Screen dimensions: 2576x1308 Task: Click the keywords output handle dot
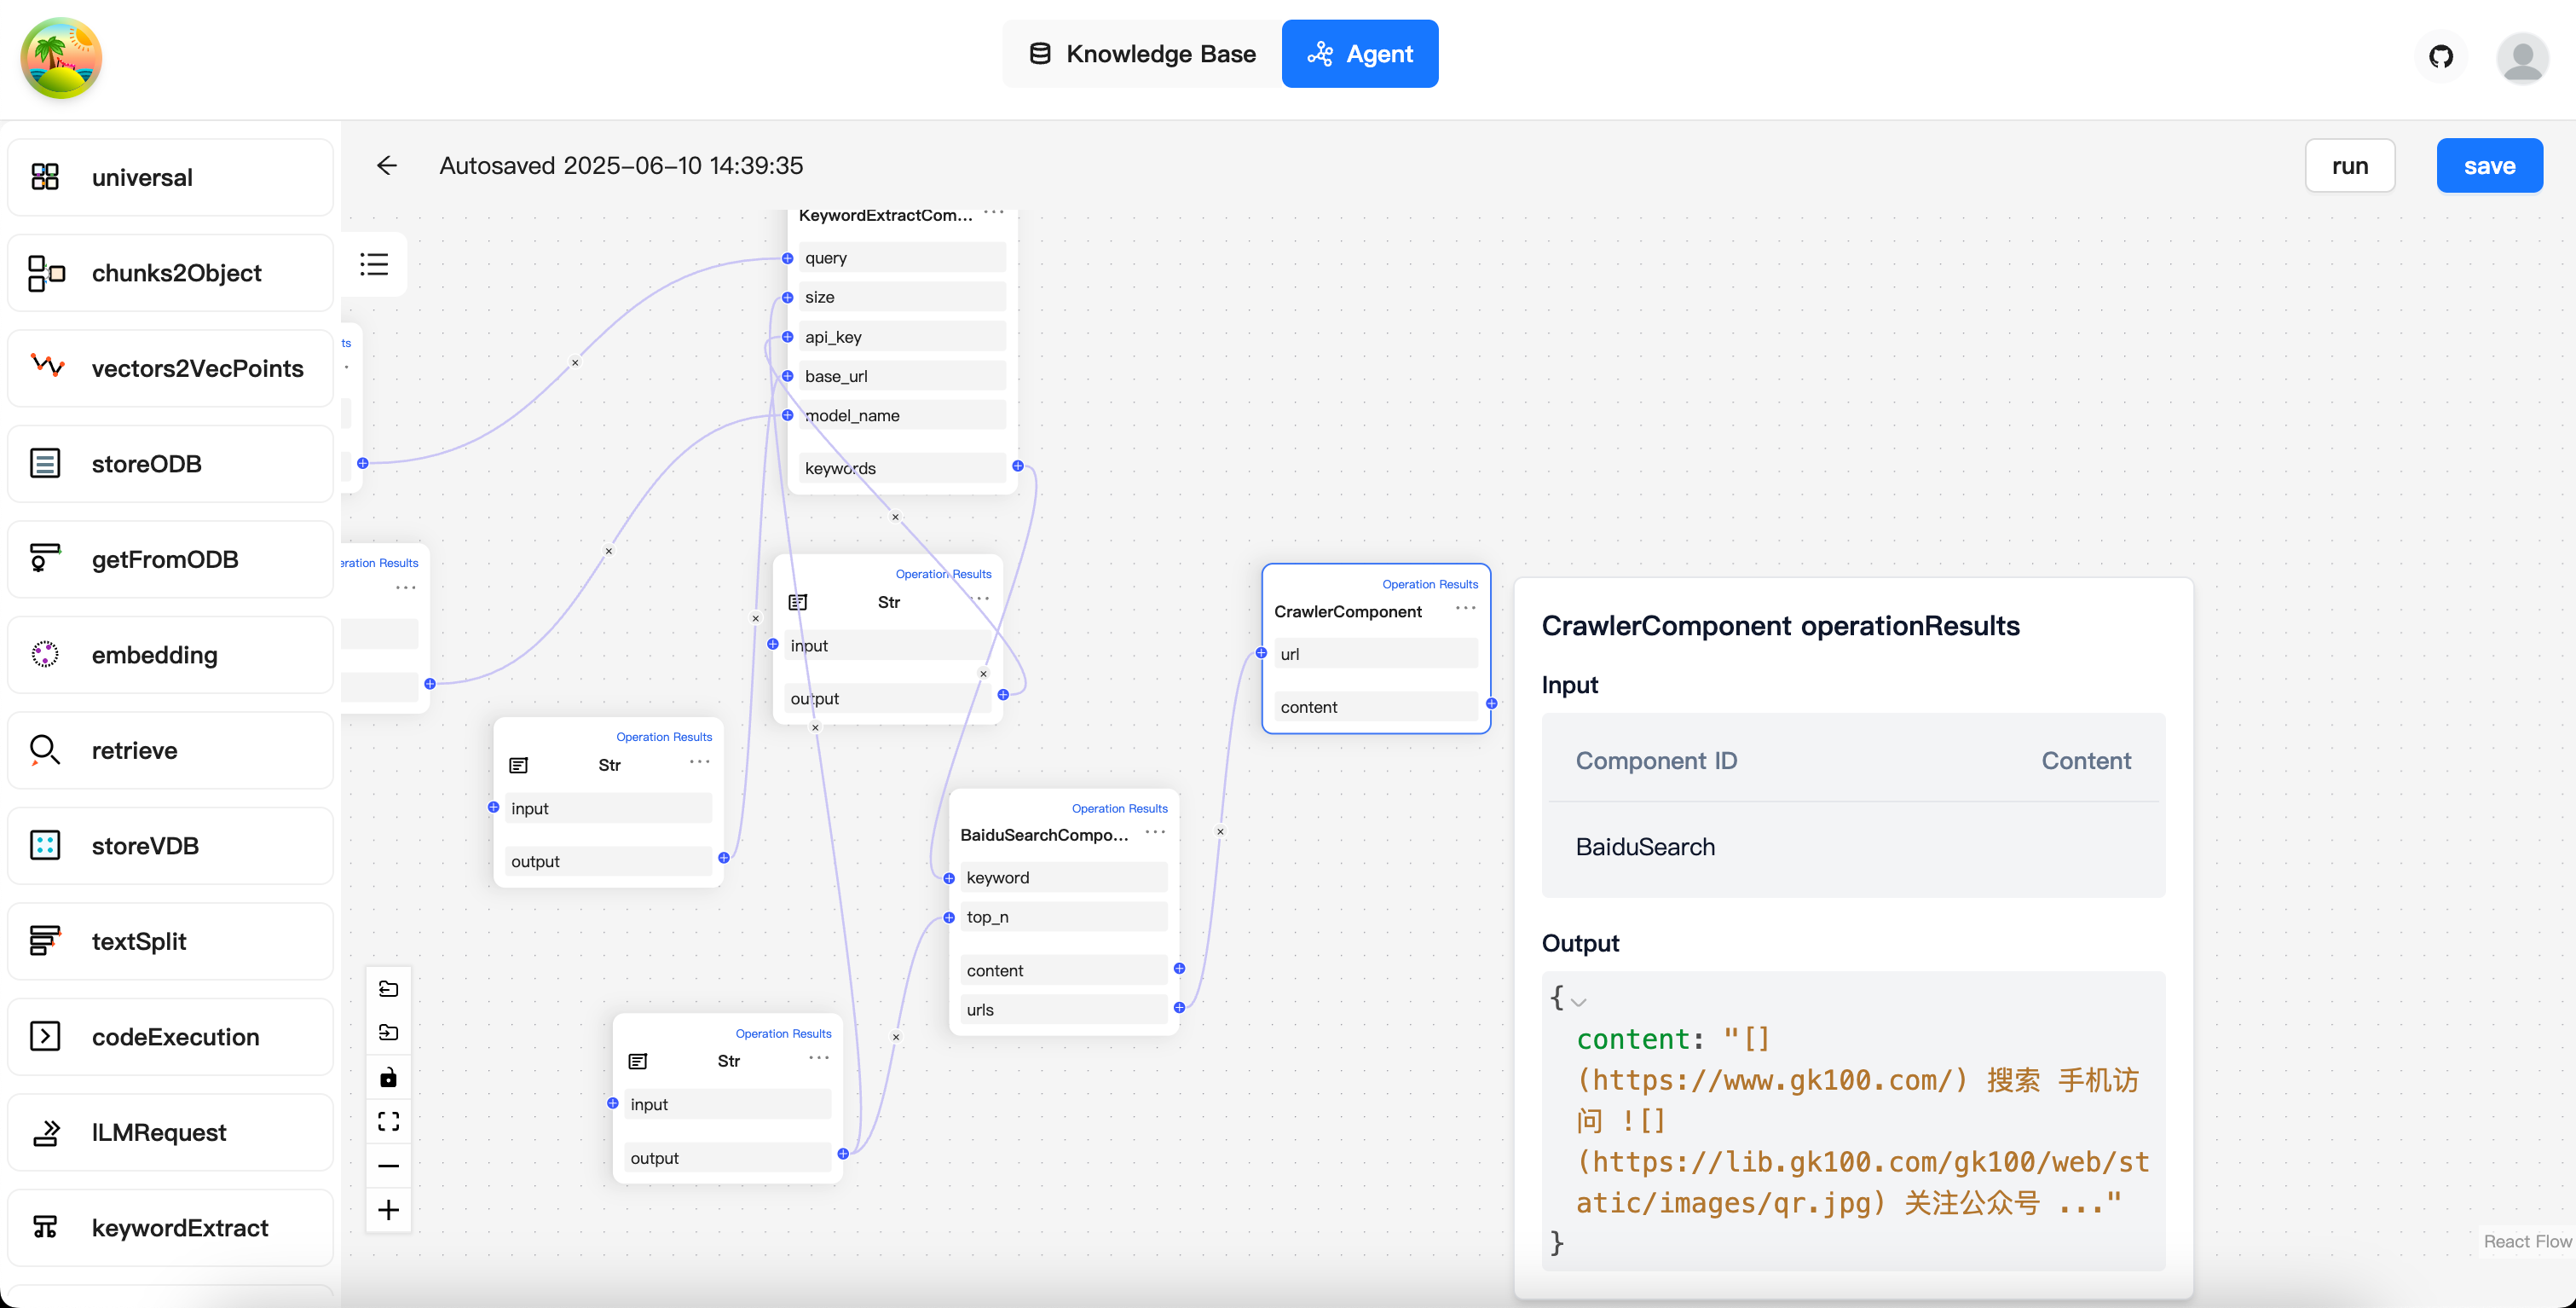1018,466
